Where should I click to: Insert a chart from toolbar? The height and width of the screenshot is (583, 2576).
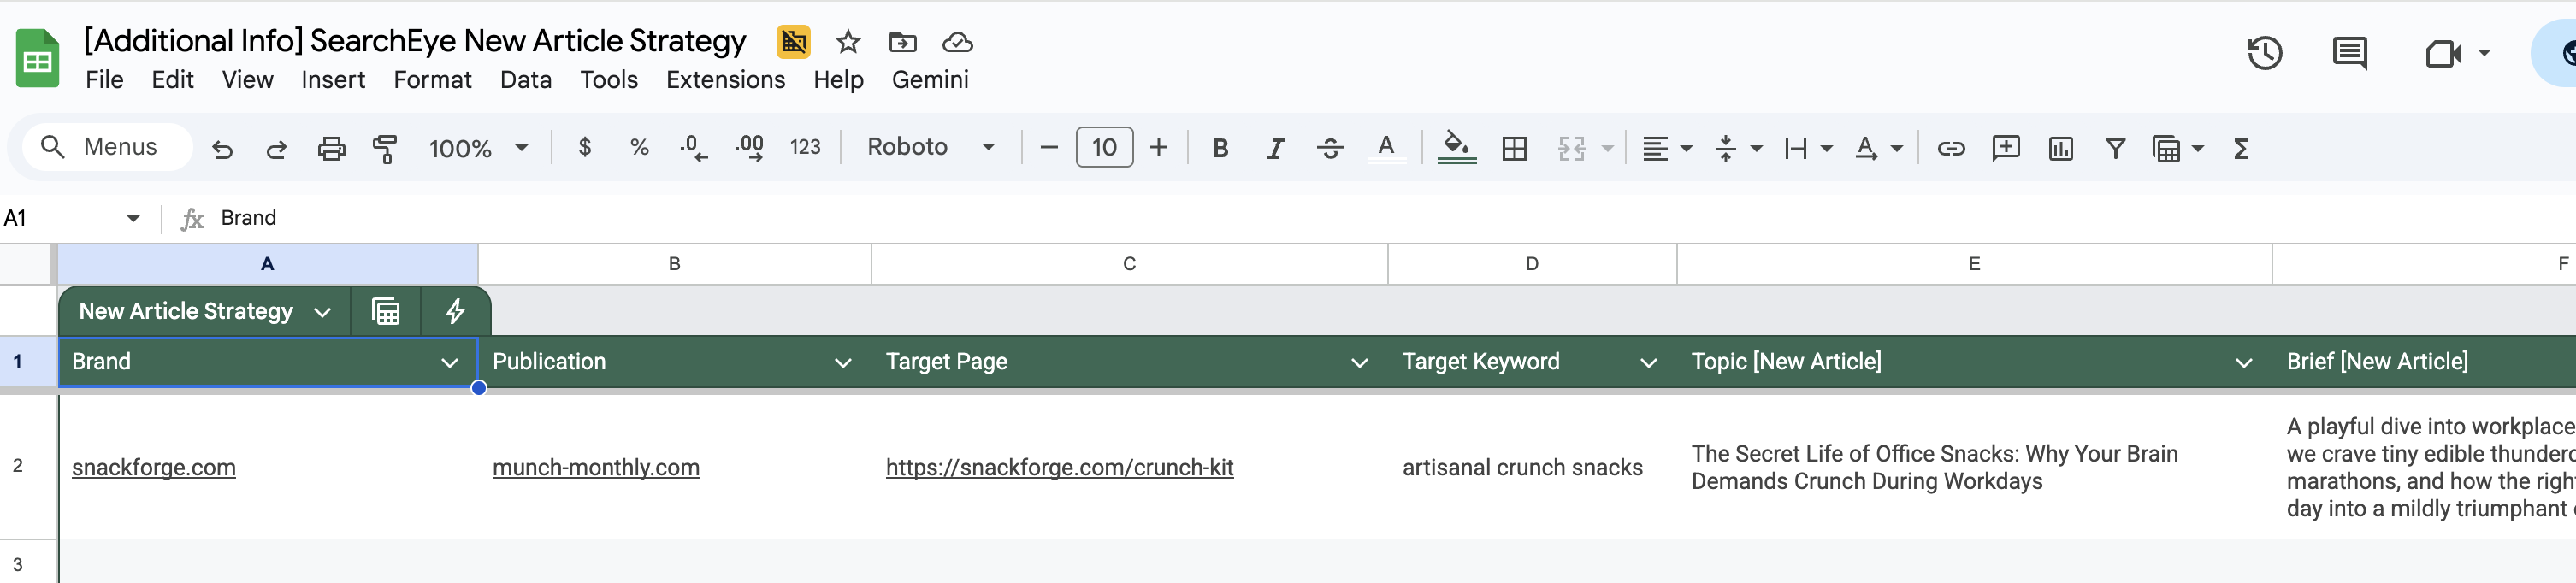[x=2060, y=148]
